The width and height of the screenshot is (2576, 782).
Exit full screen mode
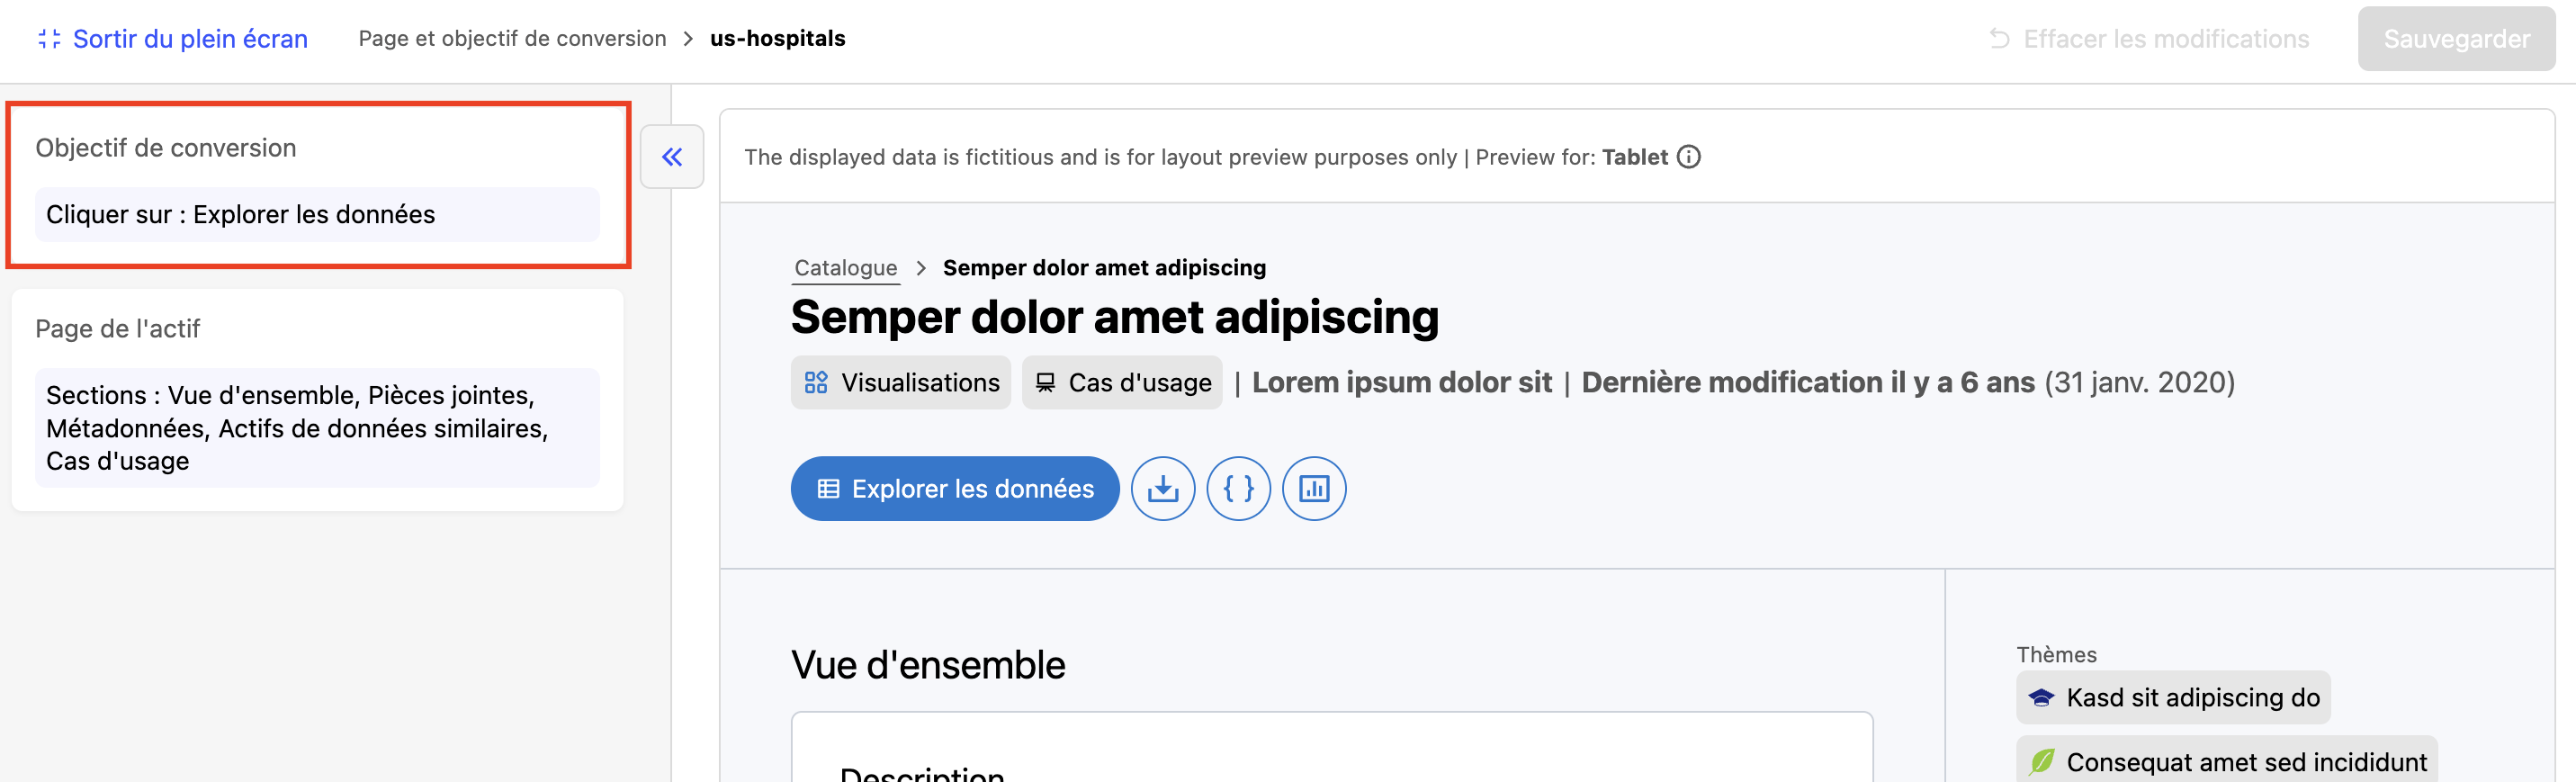tap(172, 39)
